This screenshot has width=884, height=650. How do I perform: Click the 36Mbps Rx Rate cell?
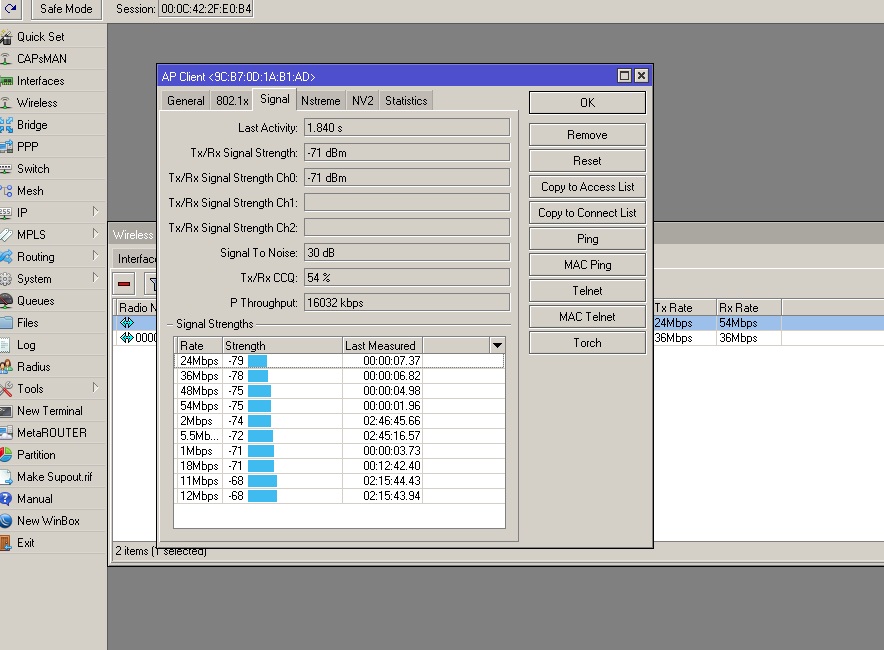click(749, 338)
